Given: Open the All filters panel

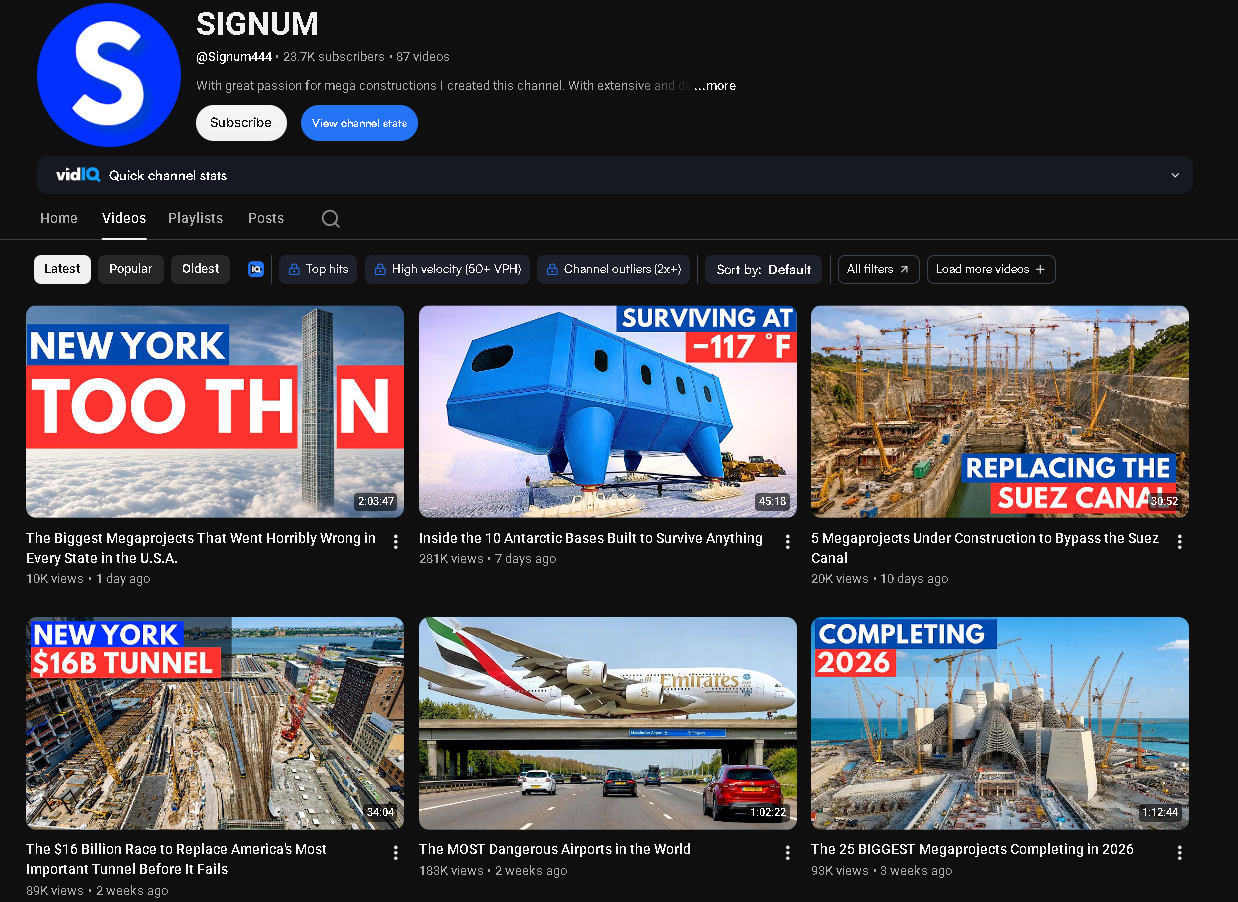Looking at the screenshot, I should (878, 269).
